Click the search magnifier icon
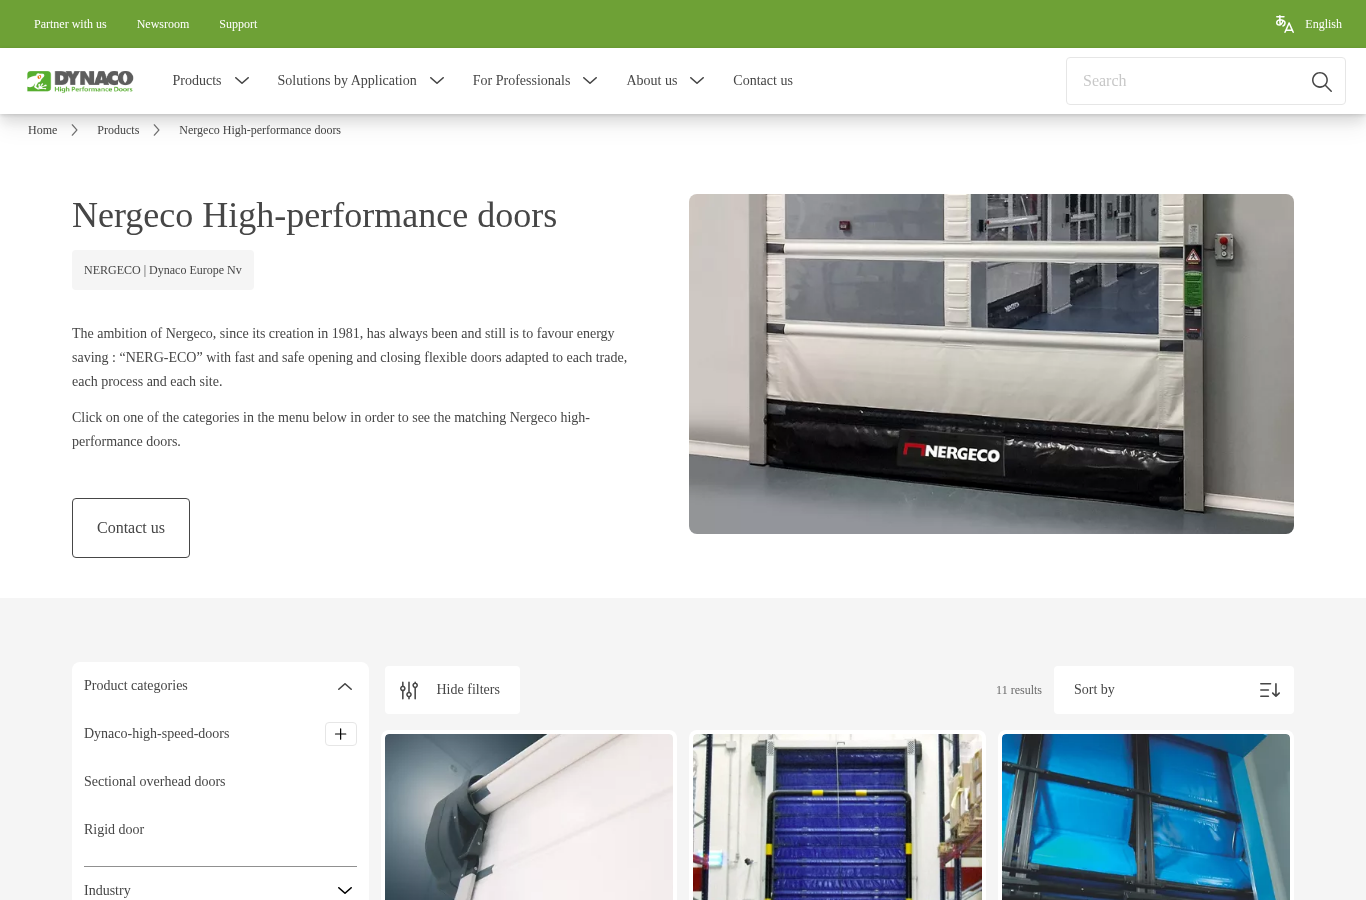1366x900 pixels. [1321, 81]
